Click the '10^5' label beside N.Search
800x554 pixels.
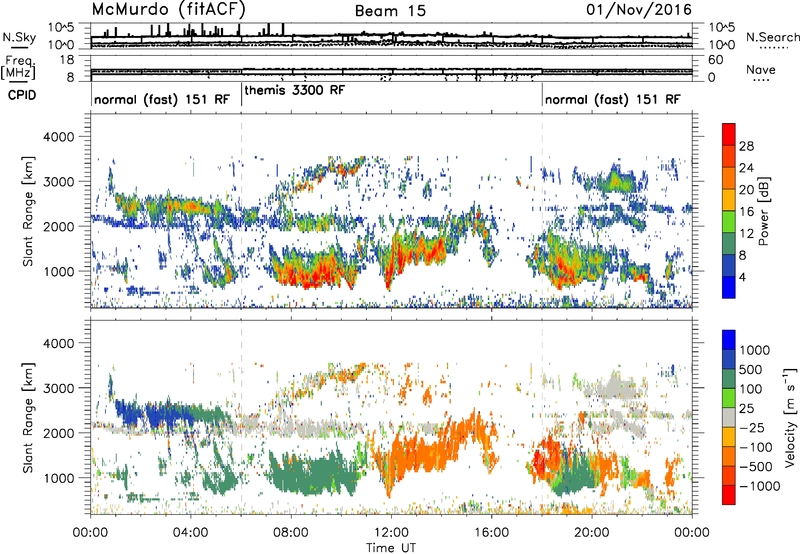pyautogui.click(x=721, y=27)
